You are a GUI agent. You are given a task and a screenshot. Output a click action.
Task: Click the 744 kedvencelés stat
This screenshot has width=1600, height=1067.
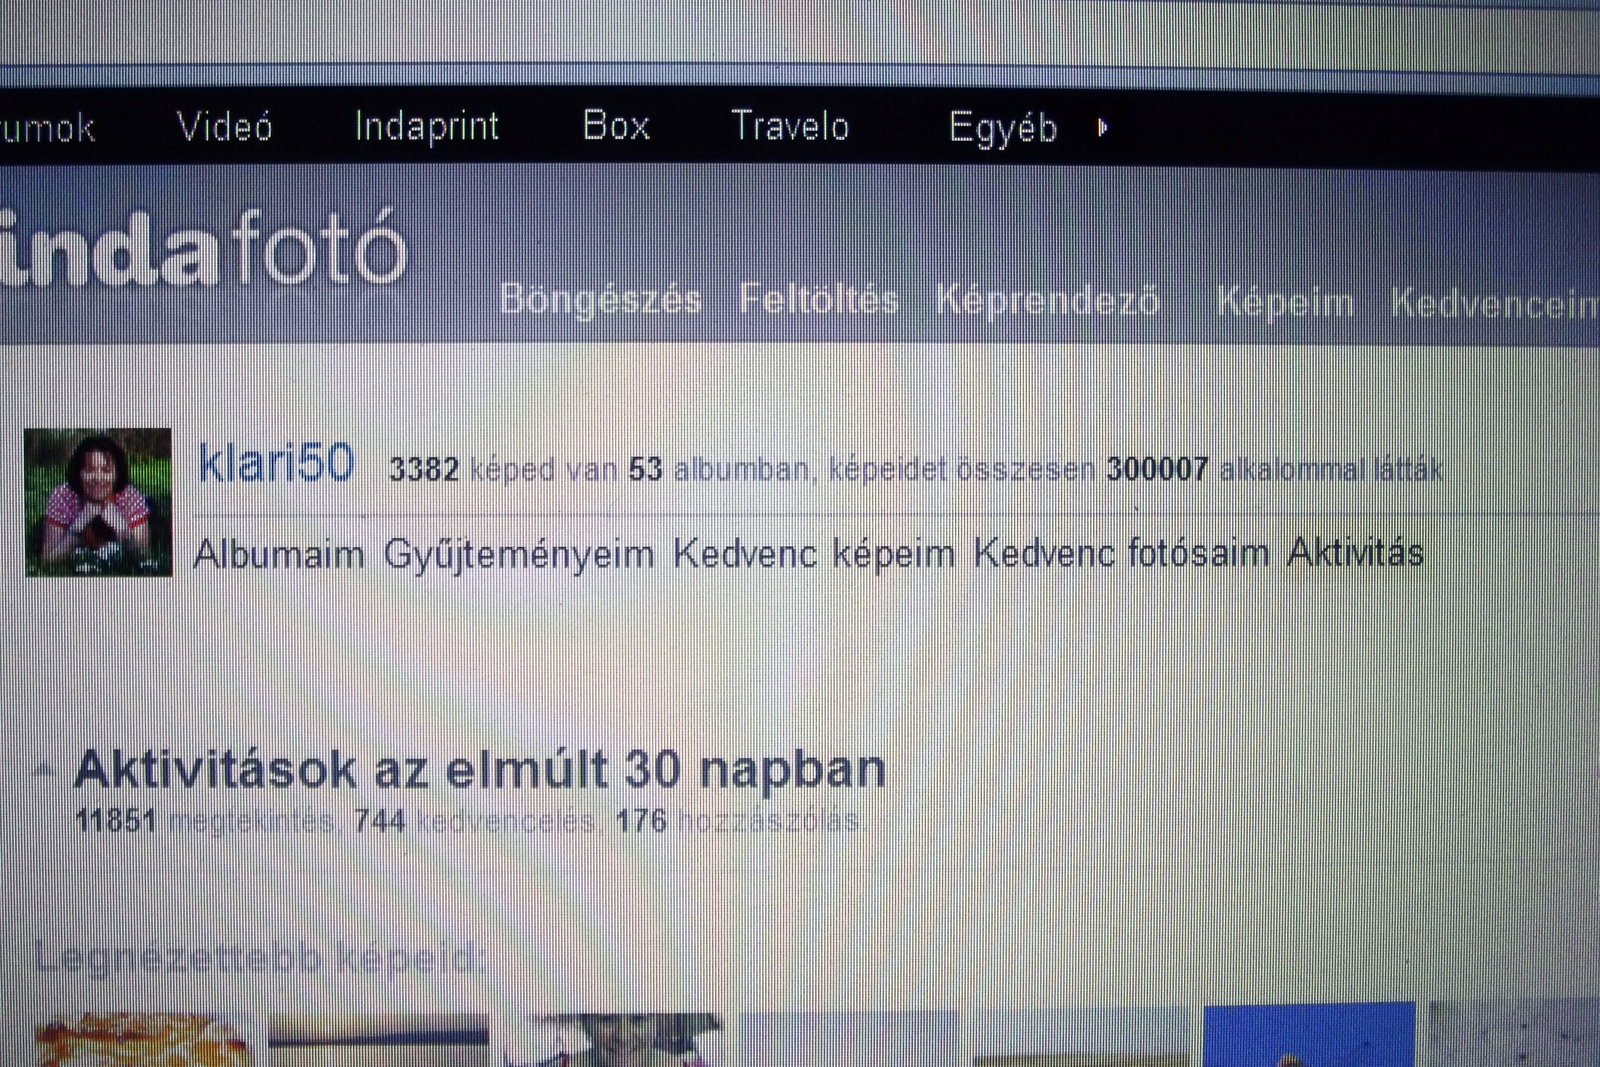pos(475,821)
